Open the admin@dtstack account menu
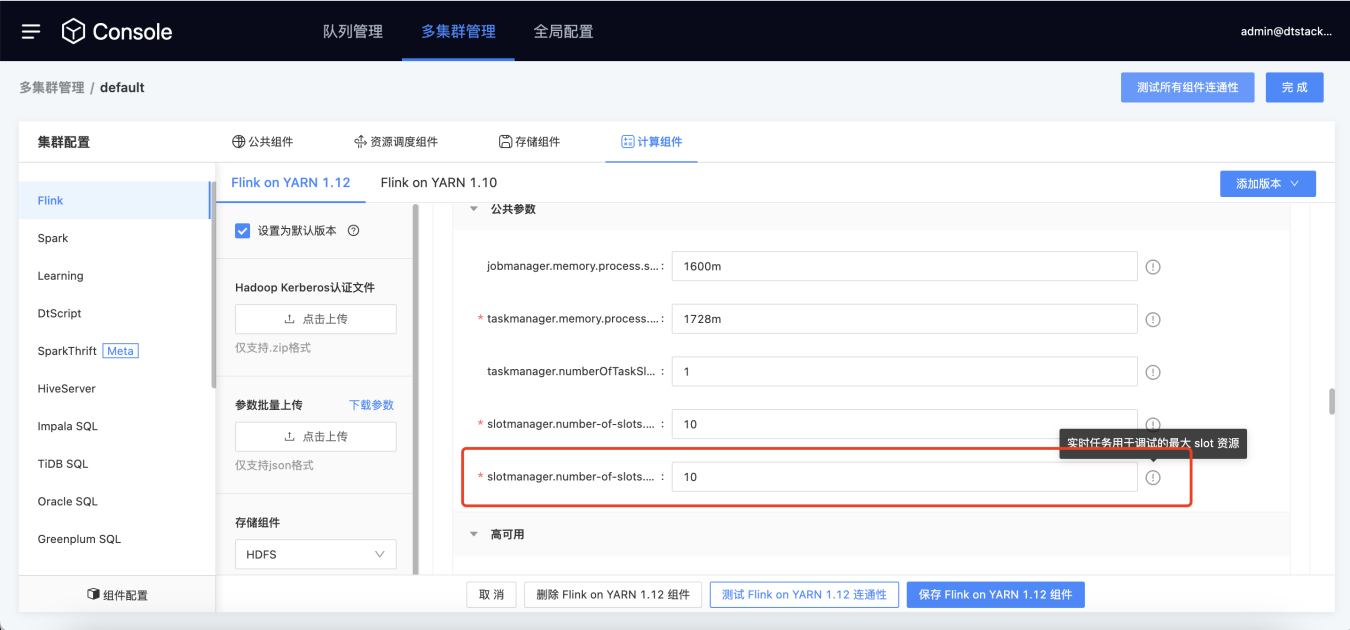 [x=1286, y=31]
